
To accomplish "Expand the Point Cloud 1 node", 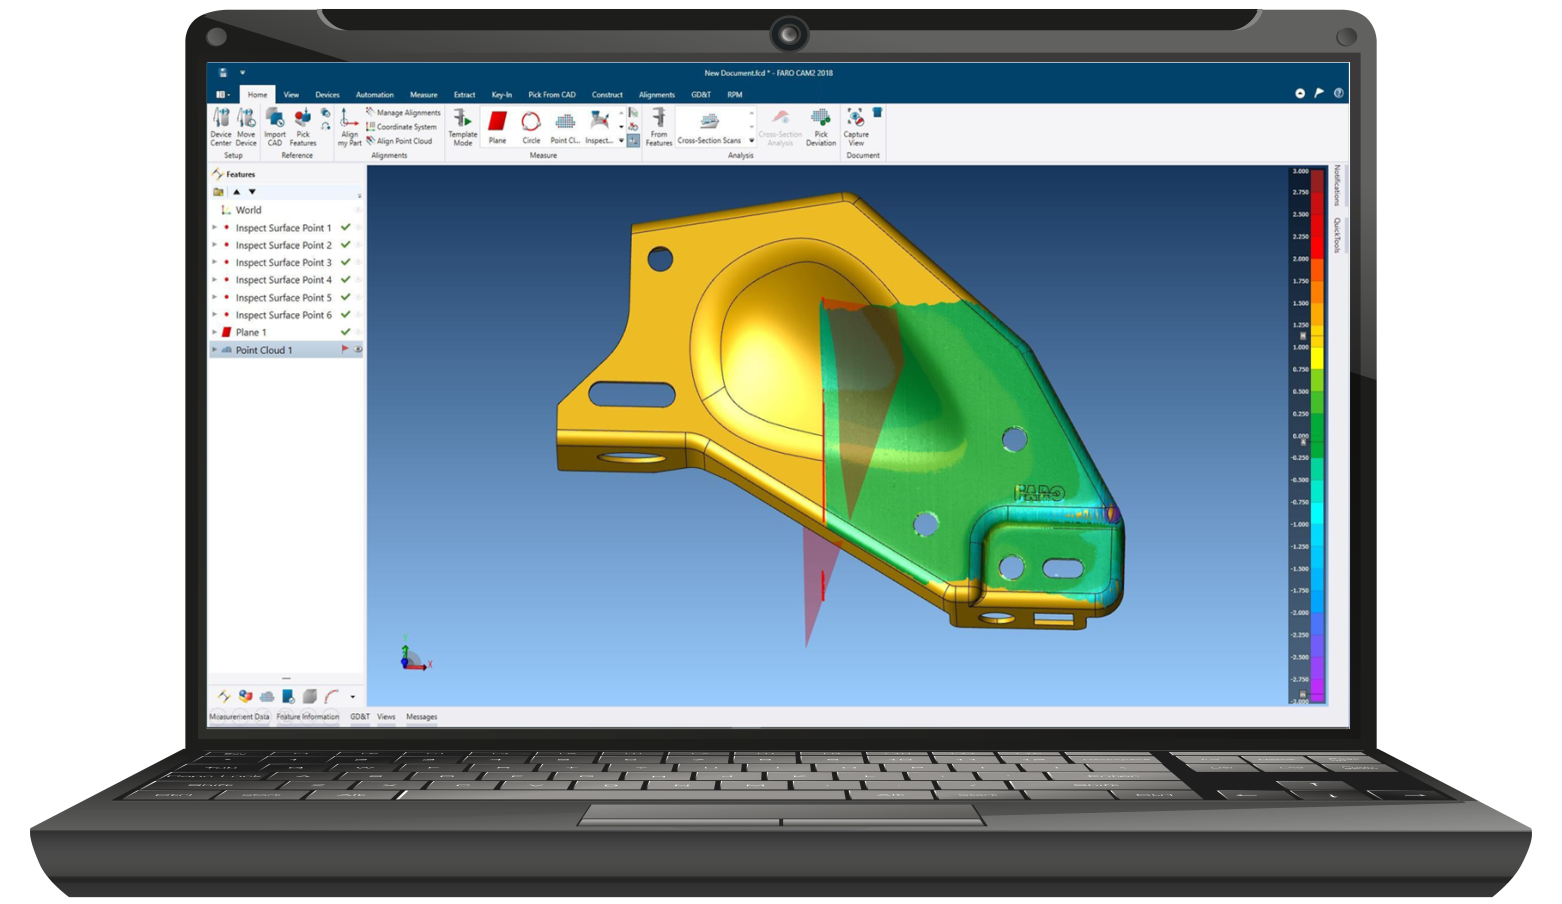I will click(214, 350).
